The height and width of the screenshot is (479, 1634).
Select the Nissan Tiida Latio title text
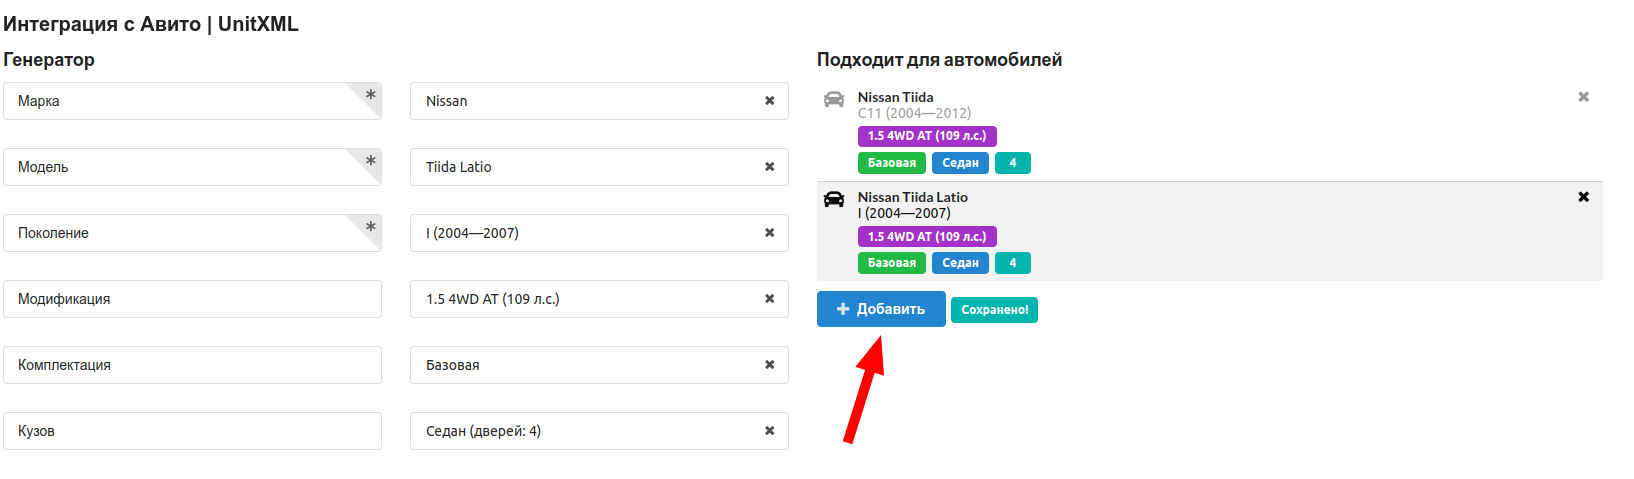[913, 197]
